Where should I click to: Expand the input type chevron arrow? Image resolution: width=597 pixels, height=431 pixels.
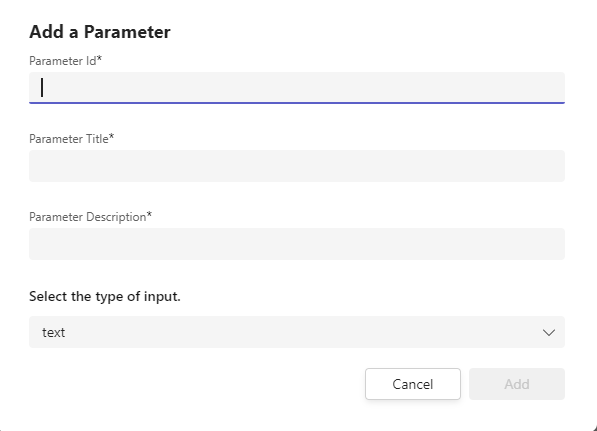(549, 332)
